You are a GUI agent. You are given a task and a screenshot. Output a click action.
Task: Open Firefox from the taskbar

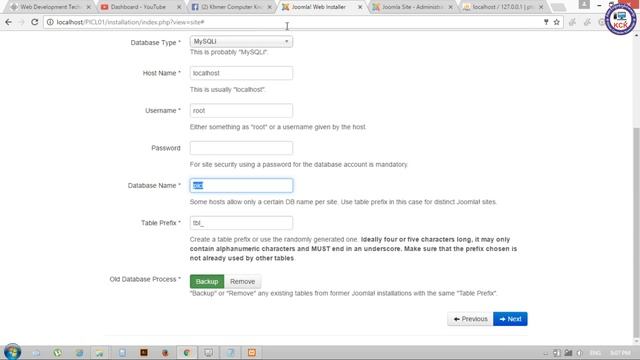click(165, 353)
